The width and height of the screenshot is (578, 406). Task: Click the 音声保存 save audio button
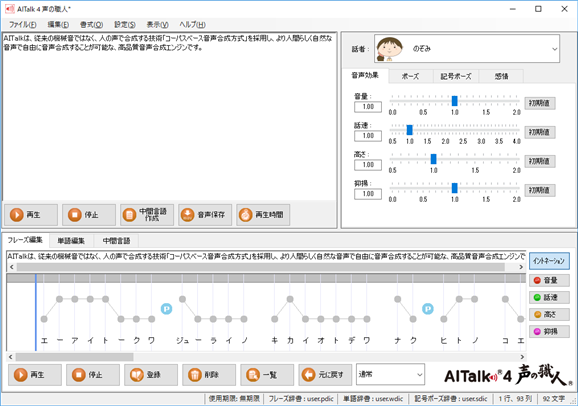click(x=205, y=215)
